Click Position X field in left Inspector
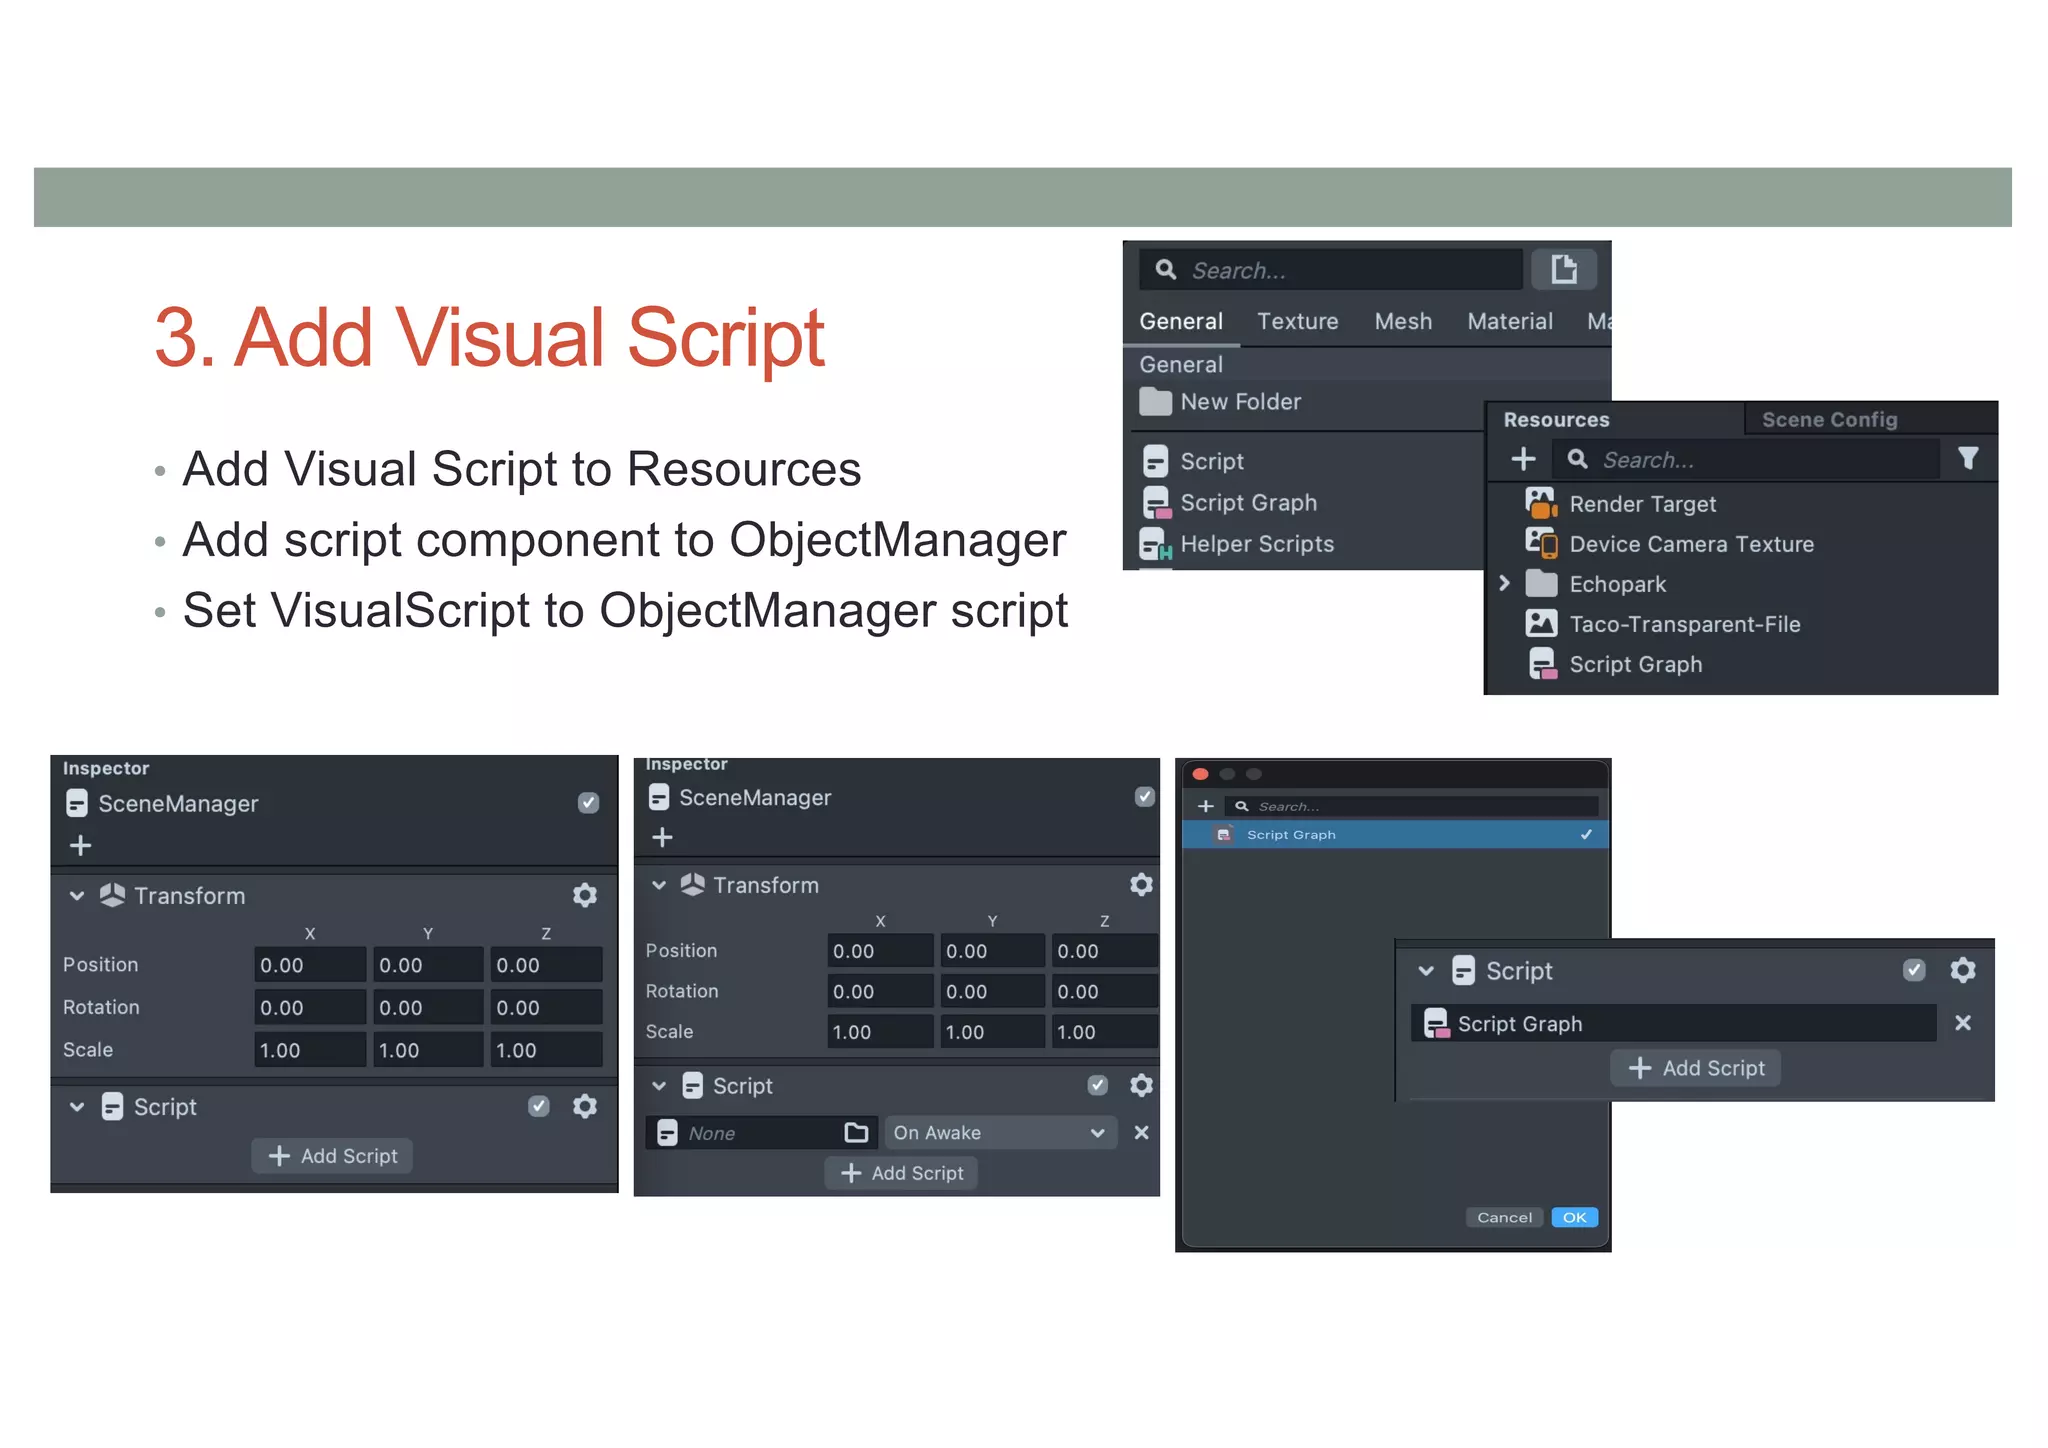Screen dimensions: 2048x1448 click(x=310, y=965)
